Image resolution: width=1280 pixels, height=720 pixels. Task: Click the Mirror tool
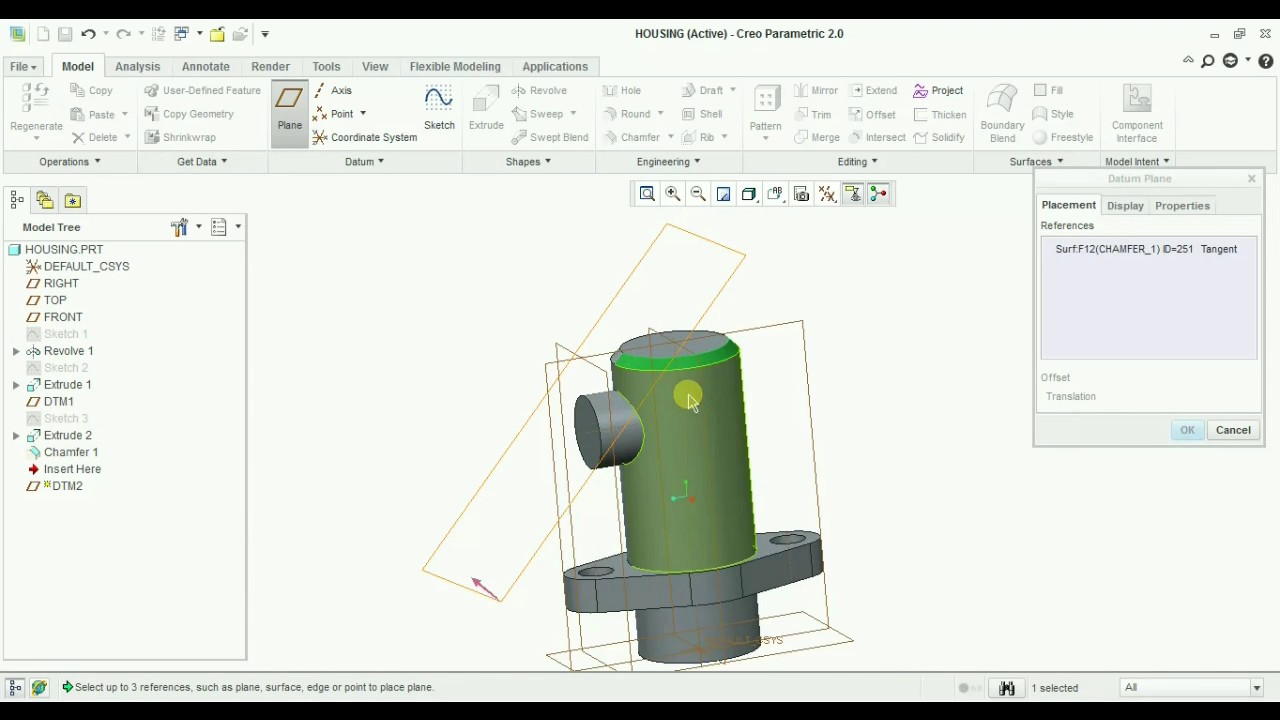pos(816,90)
